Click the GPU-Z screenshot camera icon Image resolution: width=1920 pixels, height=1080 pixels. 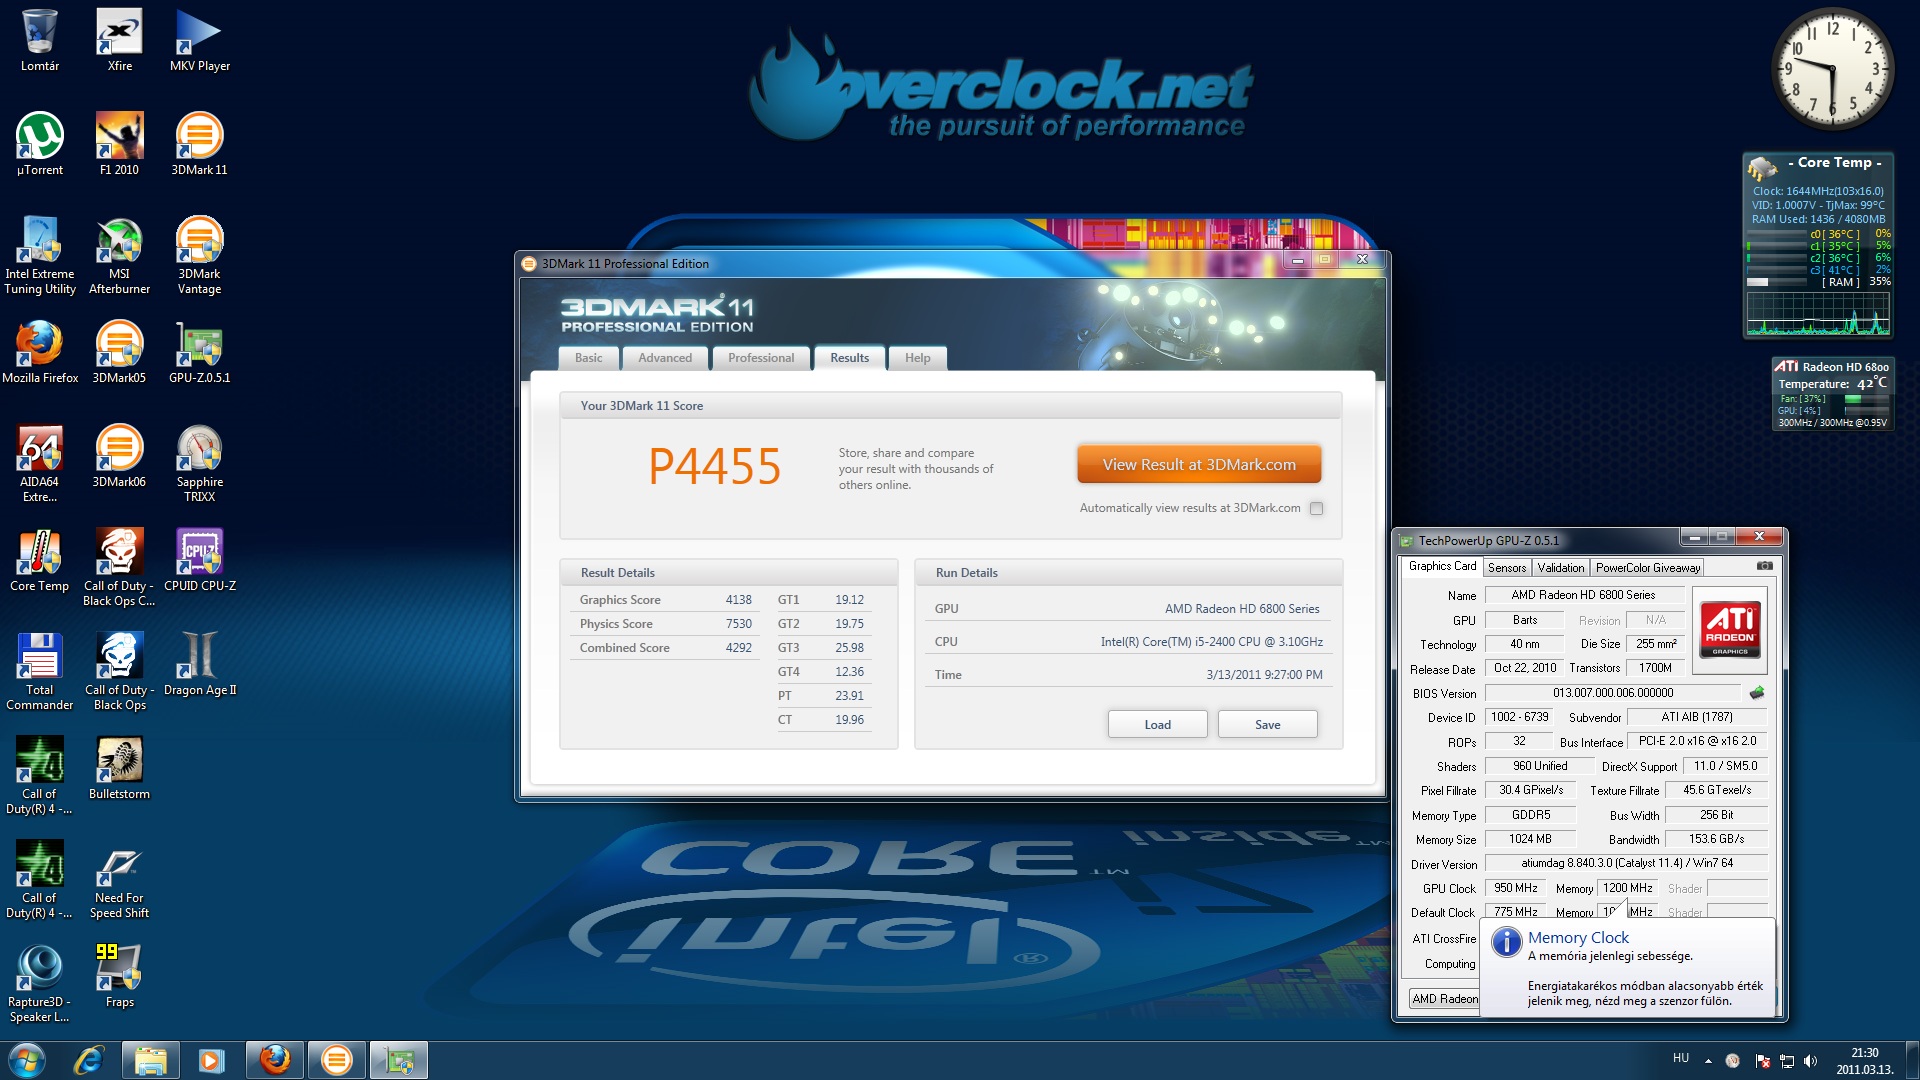coord(1765,566)
